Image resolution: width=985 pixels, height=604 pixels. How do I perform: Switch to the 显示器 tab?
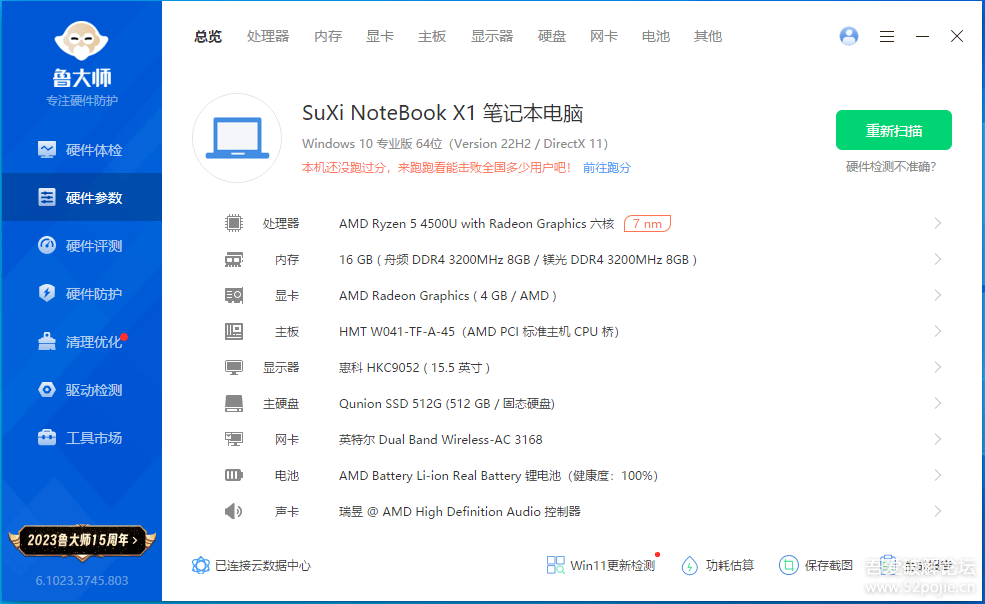pyautogui.click(x=492, y=36)
